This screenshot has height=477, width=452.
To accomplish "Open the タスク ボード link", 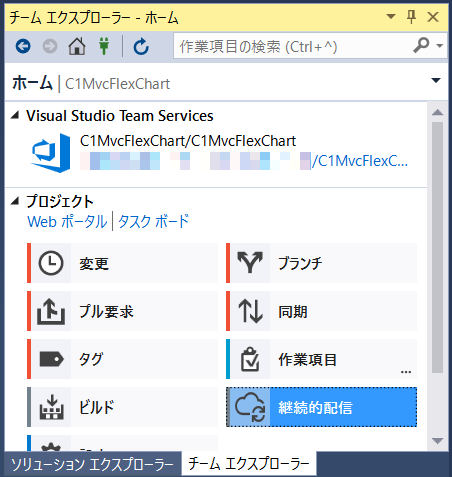I will point(154,222).
